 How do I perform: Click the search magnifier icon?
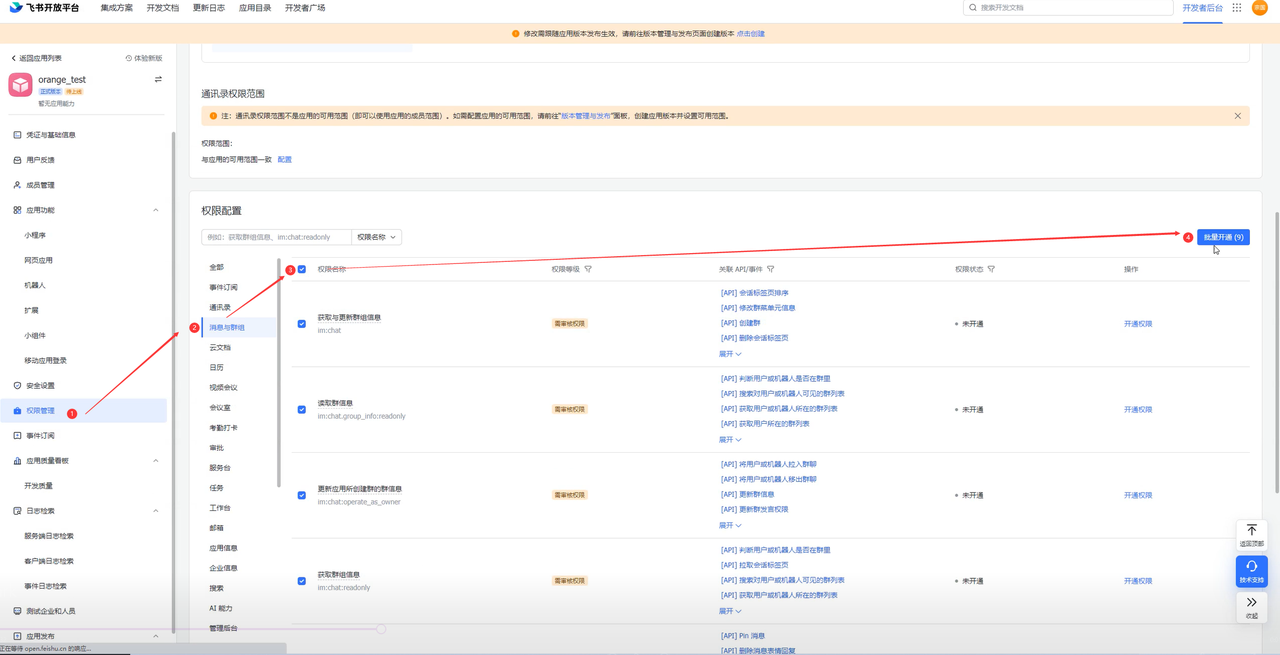(x=973, y=8)
